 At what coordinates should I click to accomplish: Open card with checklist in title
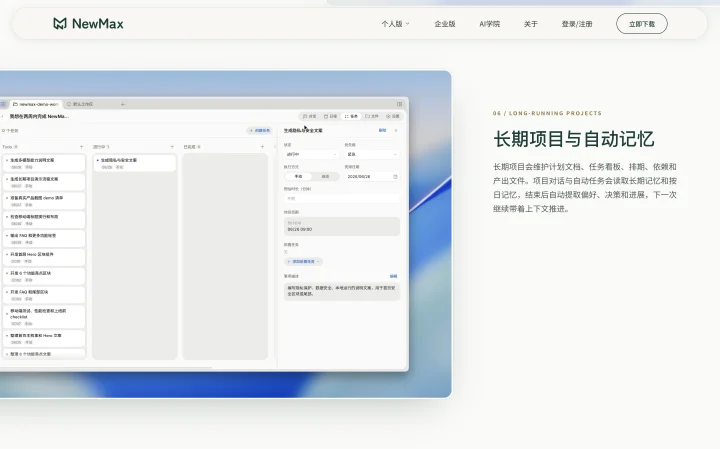(x=44, y=317)
